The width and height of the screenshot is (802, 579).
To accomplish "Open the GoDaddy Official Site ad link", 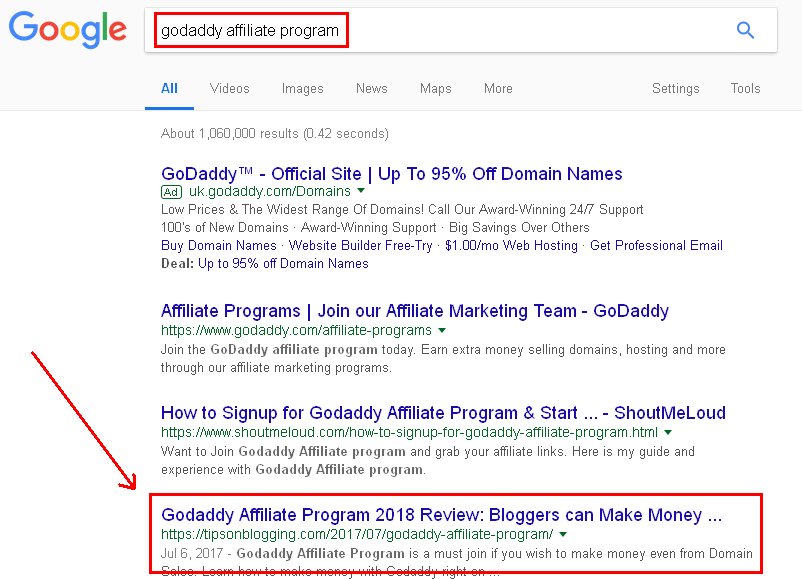I will pyautogui.click(x=392, y=174).
